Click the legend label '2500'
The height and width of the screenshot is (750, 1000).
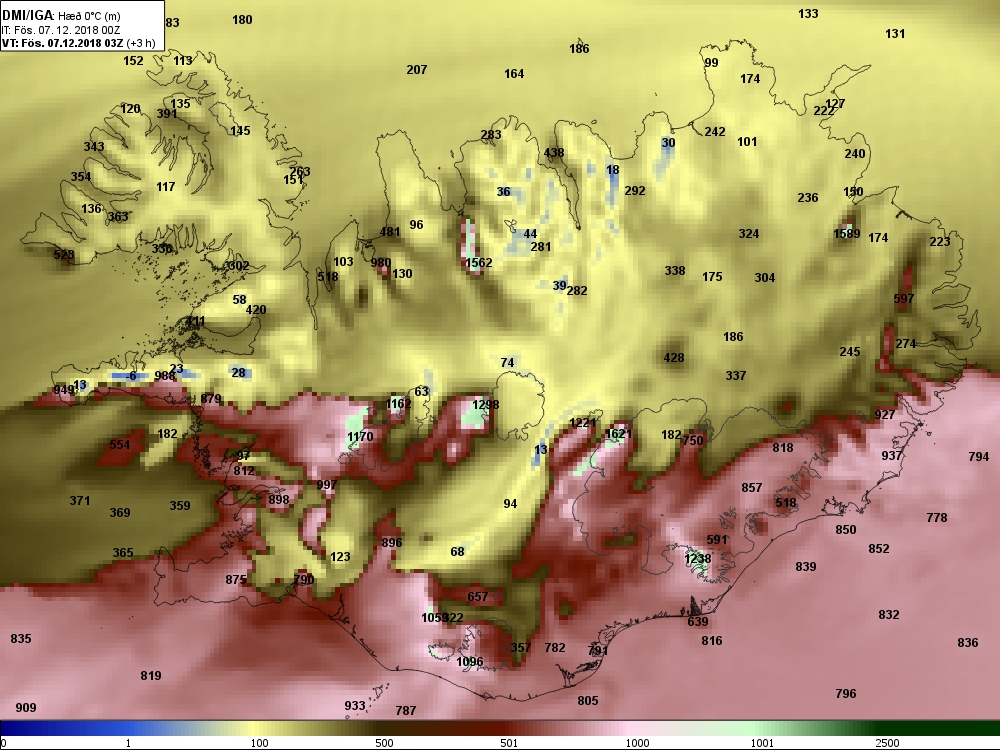point(887,743)
